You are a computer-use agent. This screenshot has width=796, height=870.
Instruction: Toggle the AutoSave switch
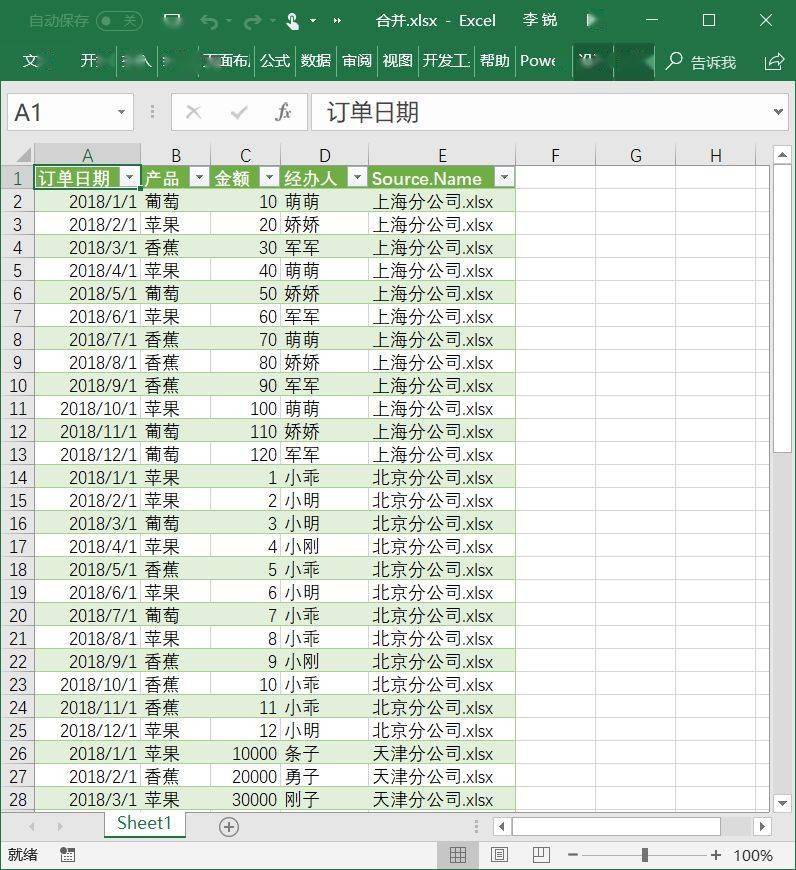pos(119,21)
